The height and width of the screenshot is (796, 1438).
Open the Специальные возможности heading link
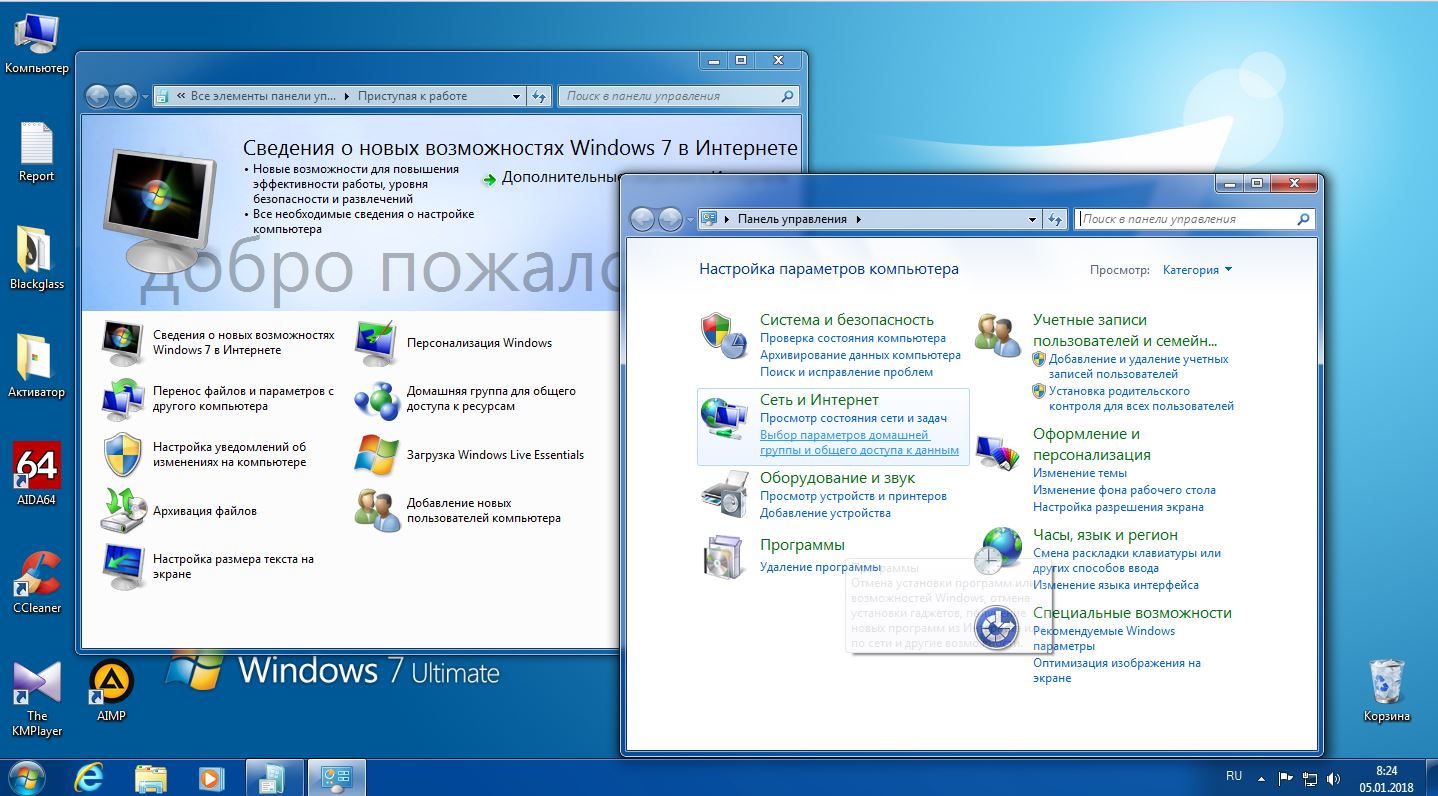click(1132, 613)
